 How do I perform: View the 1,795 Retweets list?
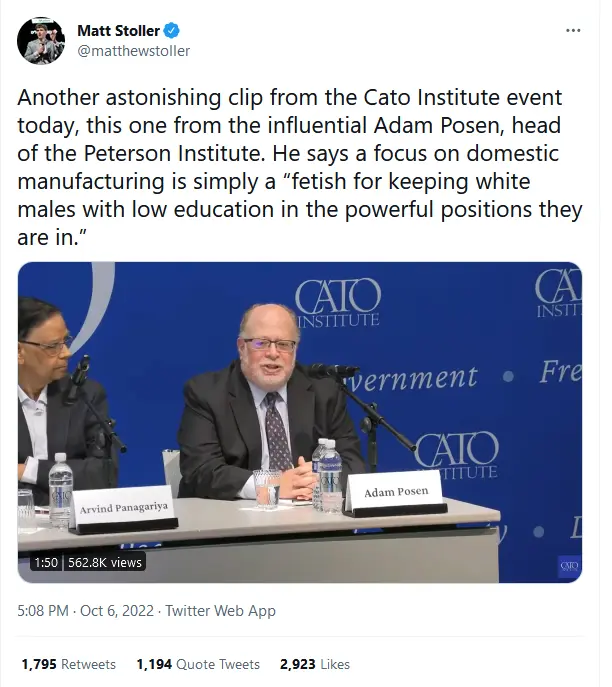click(69, 664)
